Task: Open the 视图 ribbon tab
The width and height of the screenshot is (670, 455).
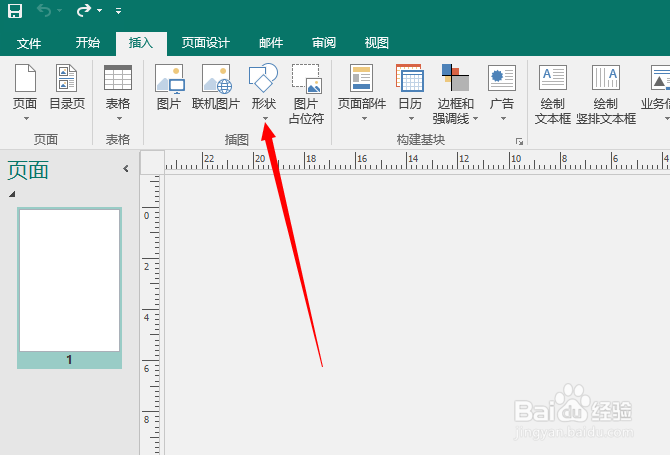Action: coord(376,43)
